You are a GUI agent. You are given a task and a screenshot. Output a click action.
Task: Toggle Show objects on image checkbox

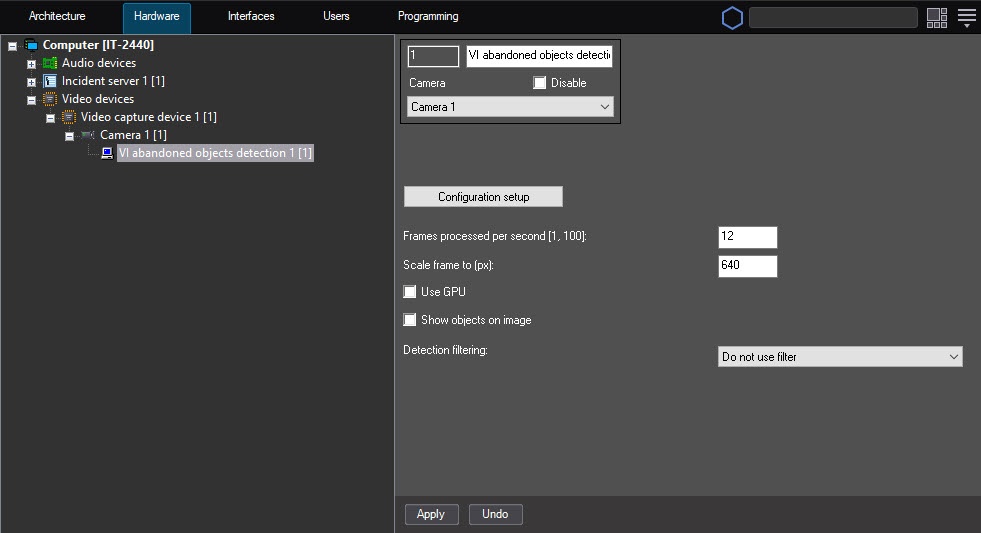click(410, 320)
